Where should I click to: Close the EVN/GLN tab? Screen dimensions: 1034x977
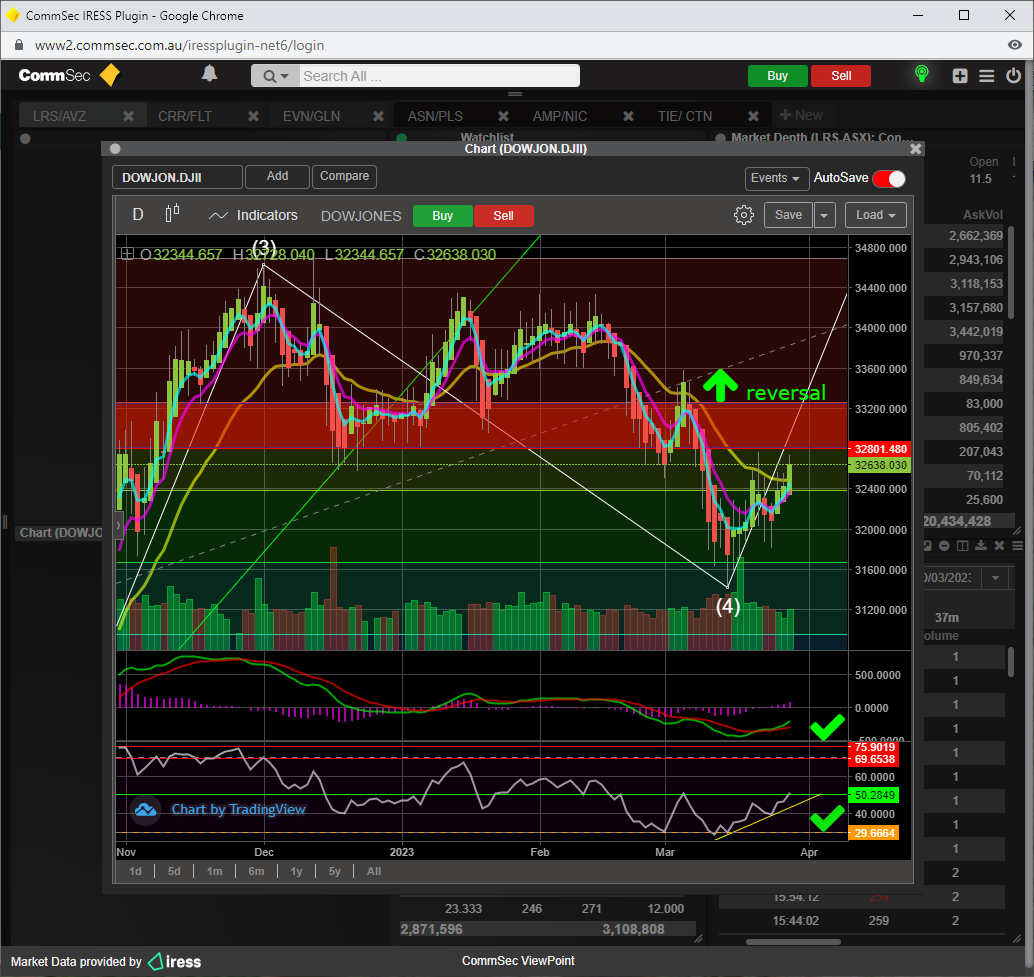378,116
